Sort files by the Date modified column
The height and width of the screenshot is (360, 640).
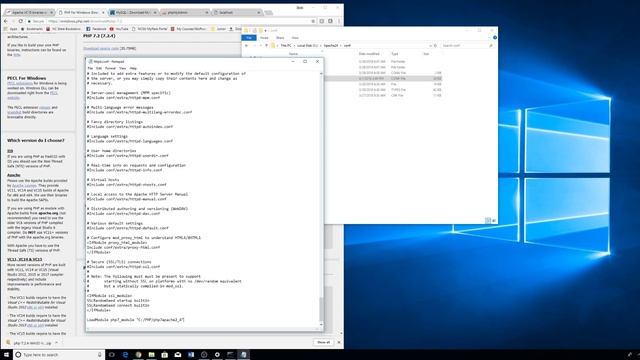point(369,54)
